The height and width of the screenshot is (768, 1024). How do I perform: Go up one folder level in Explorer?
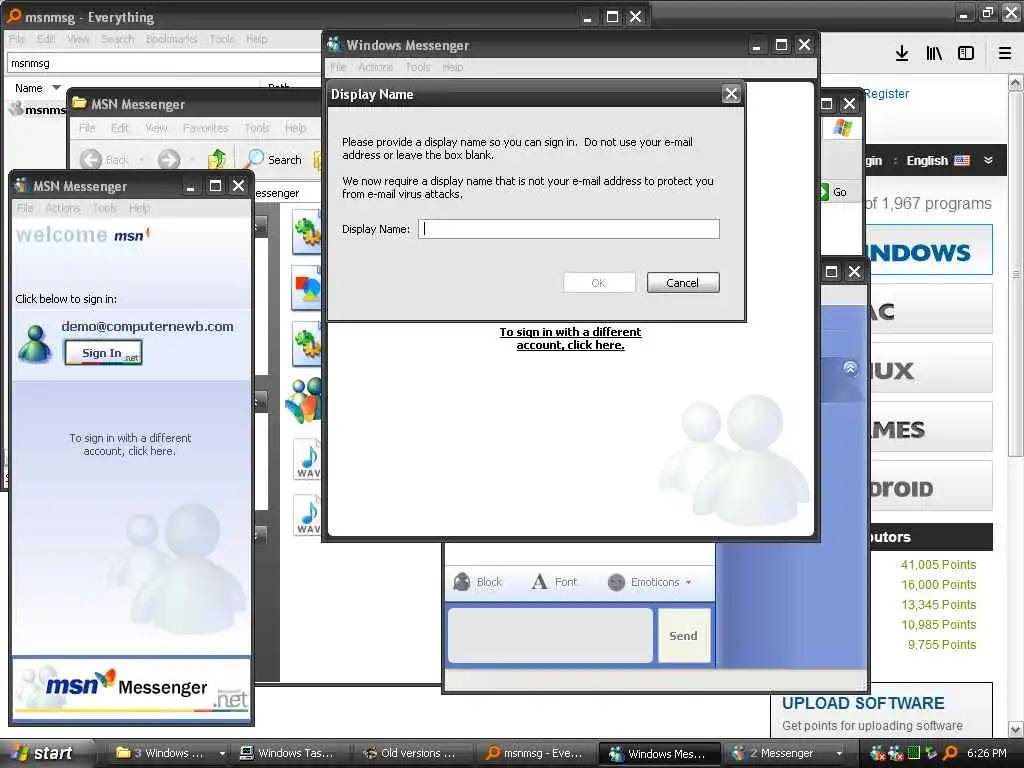tap(217, 159)
